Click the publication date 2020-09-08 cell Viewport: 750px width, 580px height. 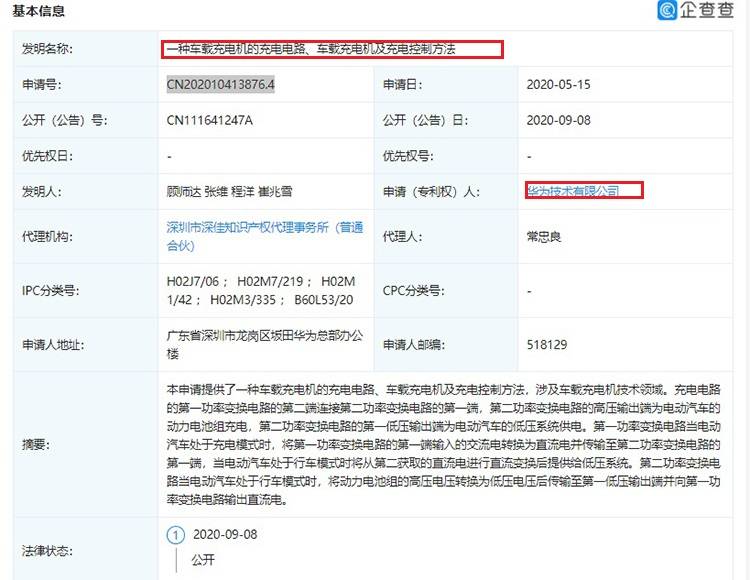558,120
